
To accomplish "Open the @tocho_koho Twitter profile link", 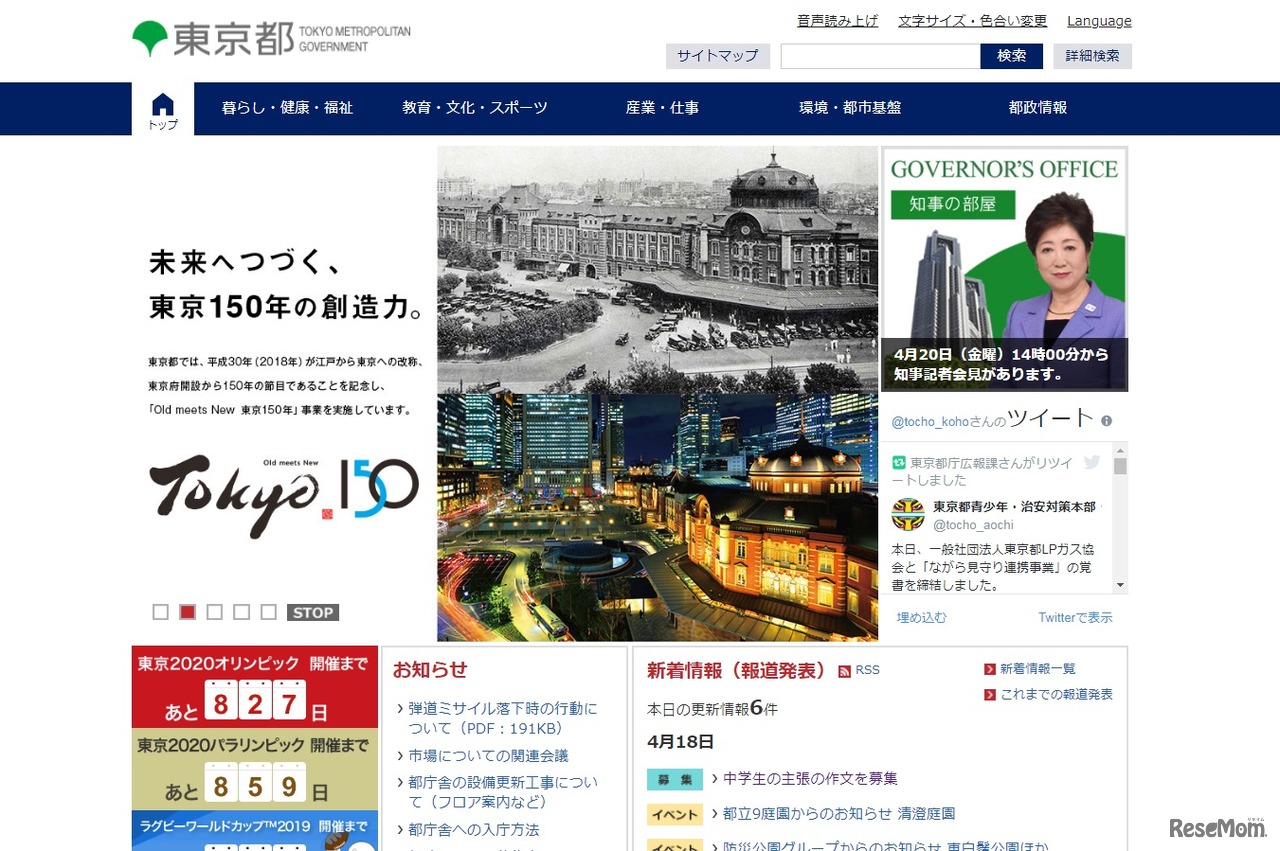I will 930,422.
